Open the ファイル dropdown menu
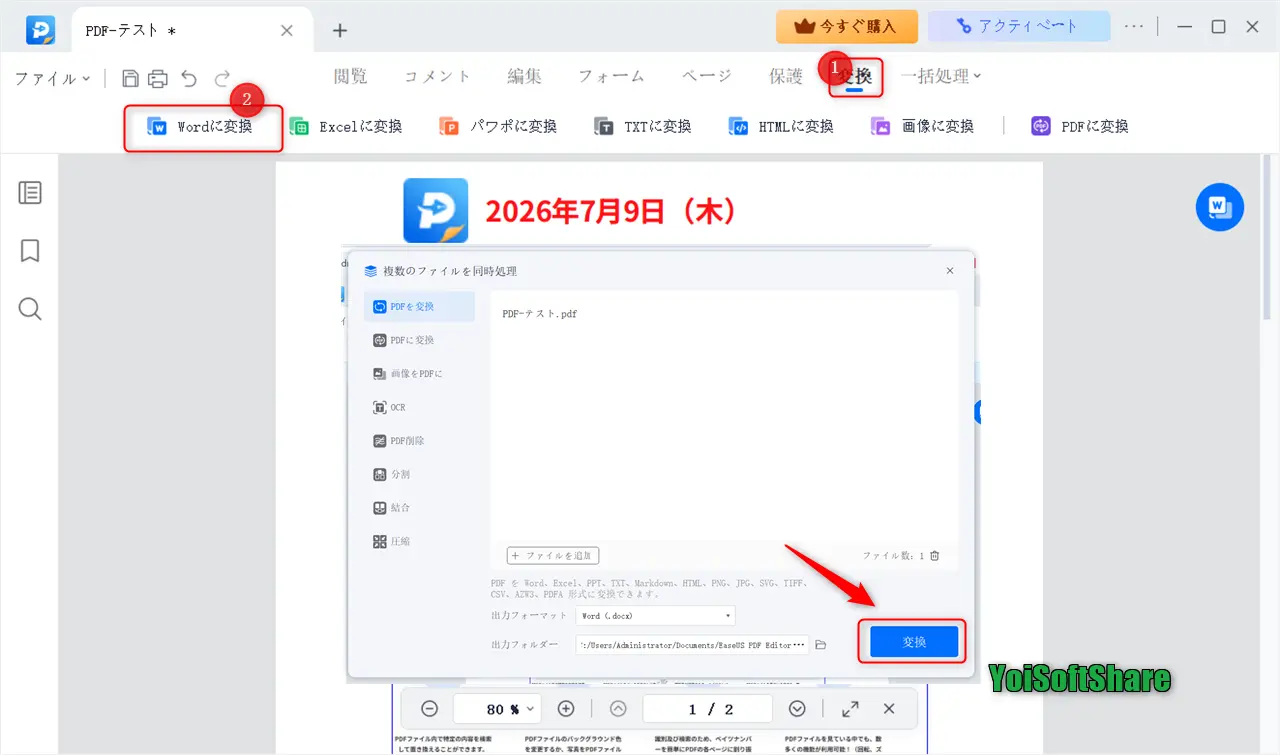 [52, 78]
